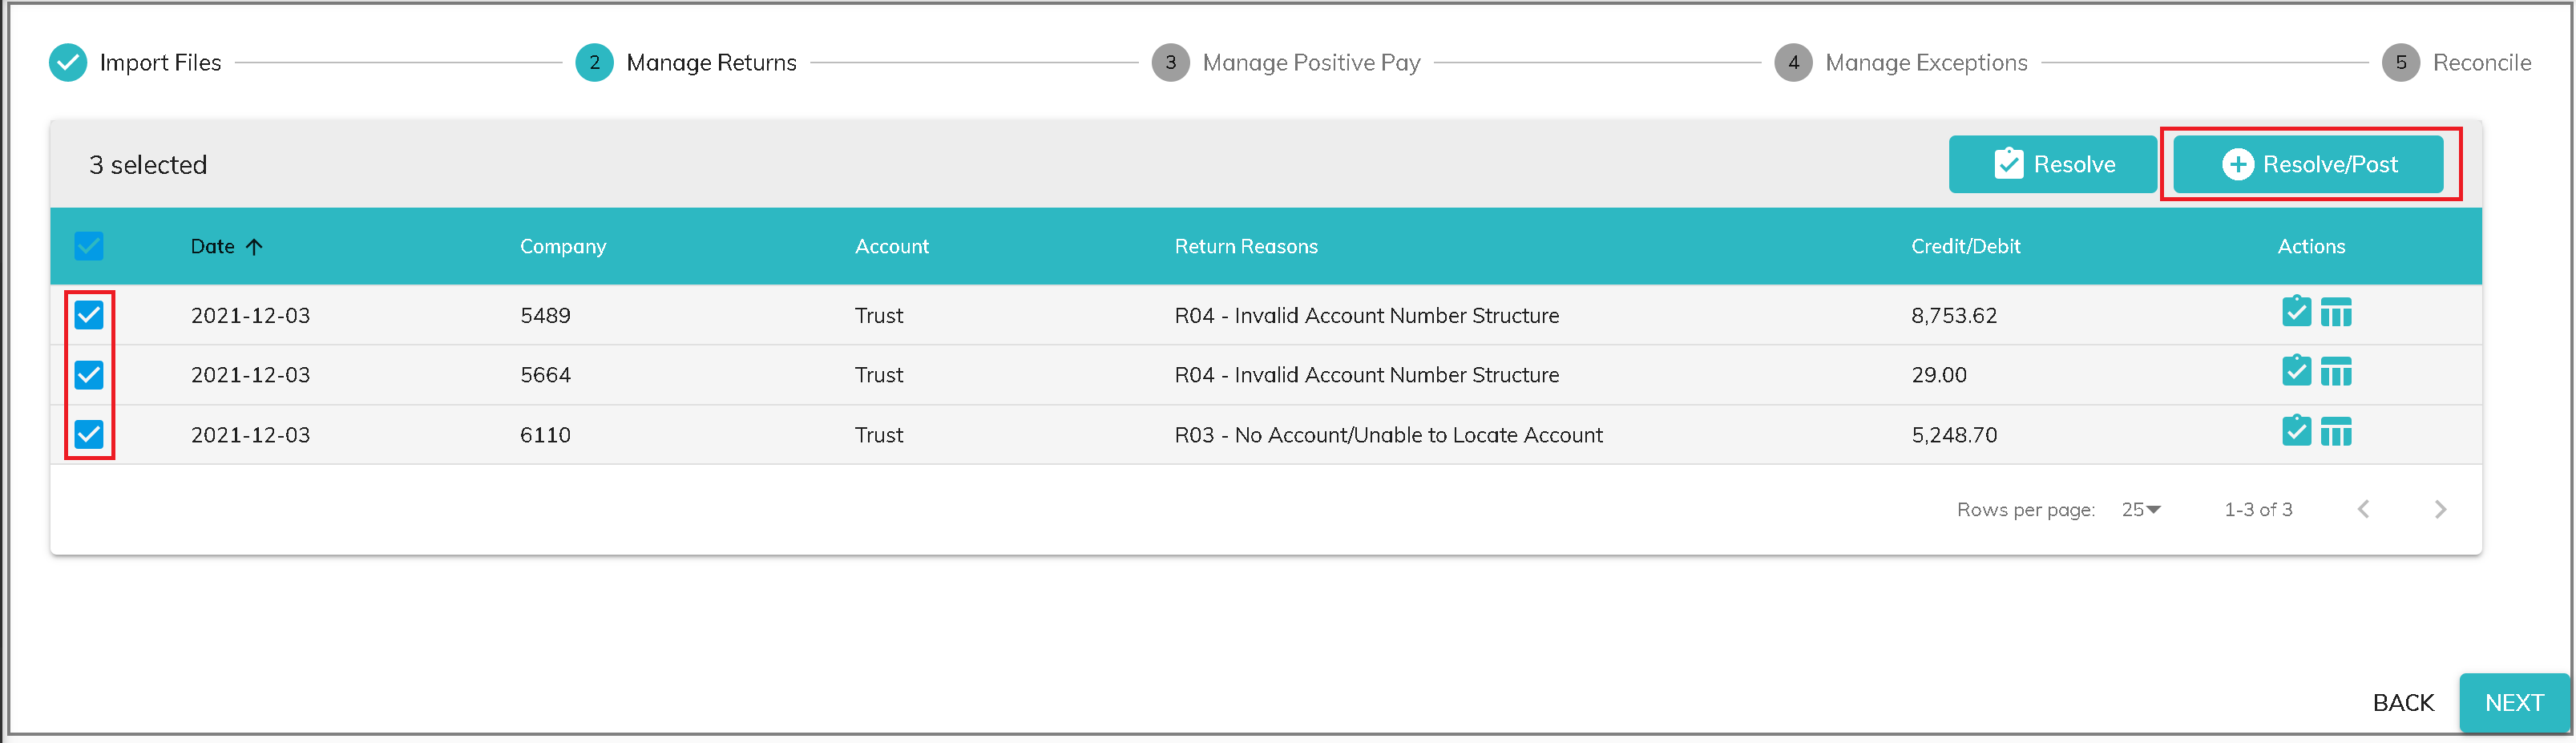Toggle the select-all header checkbox

tap(89, 246)
